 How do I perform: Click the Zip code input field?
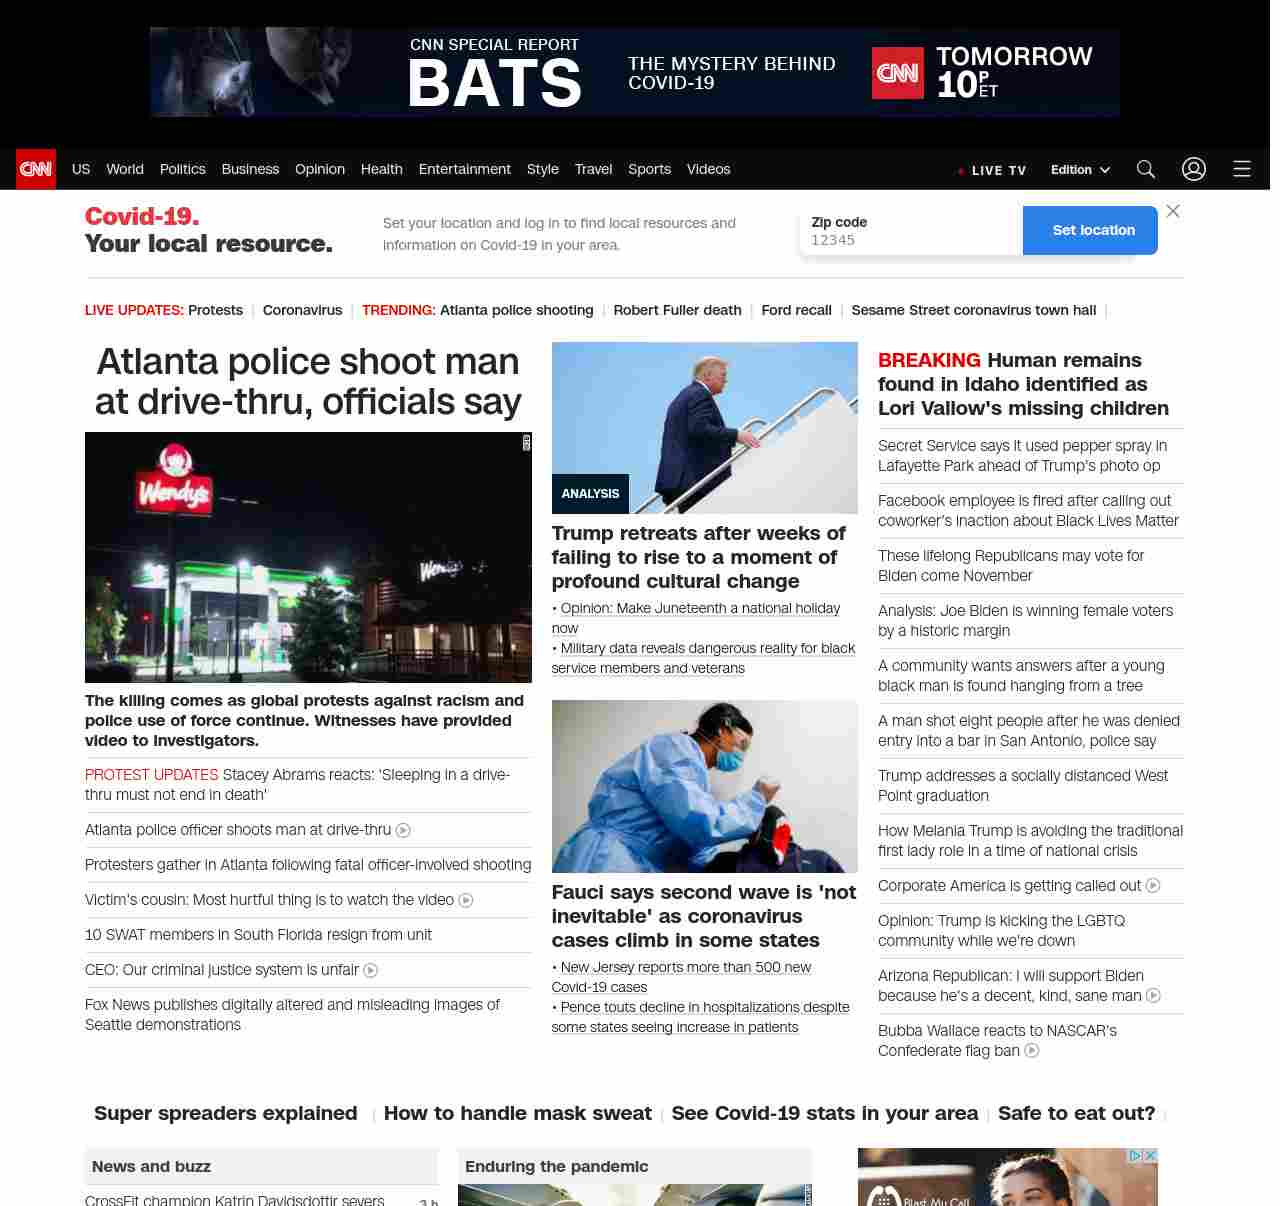pyautogui.click(x=910, y=240)
